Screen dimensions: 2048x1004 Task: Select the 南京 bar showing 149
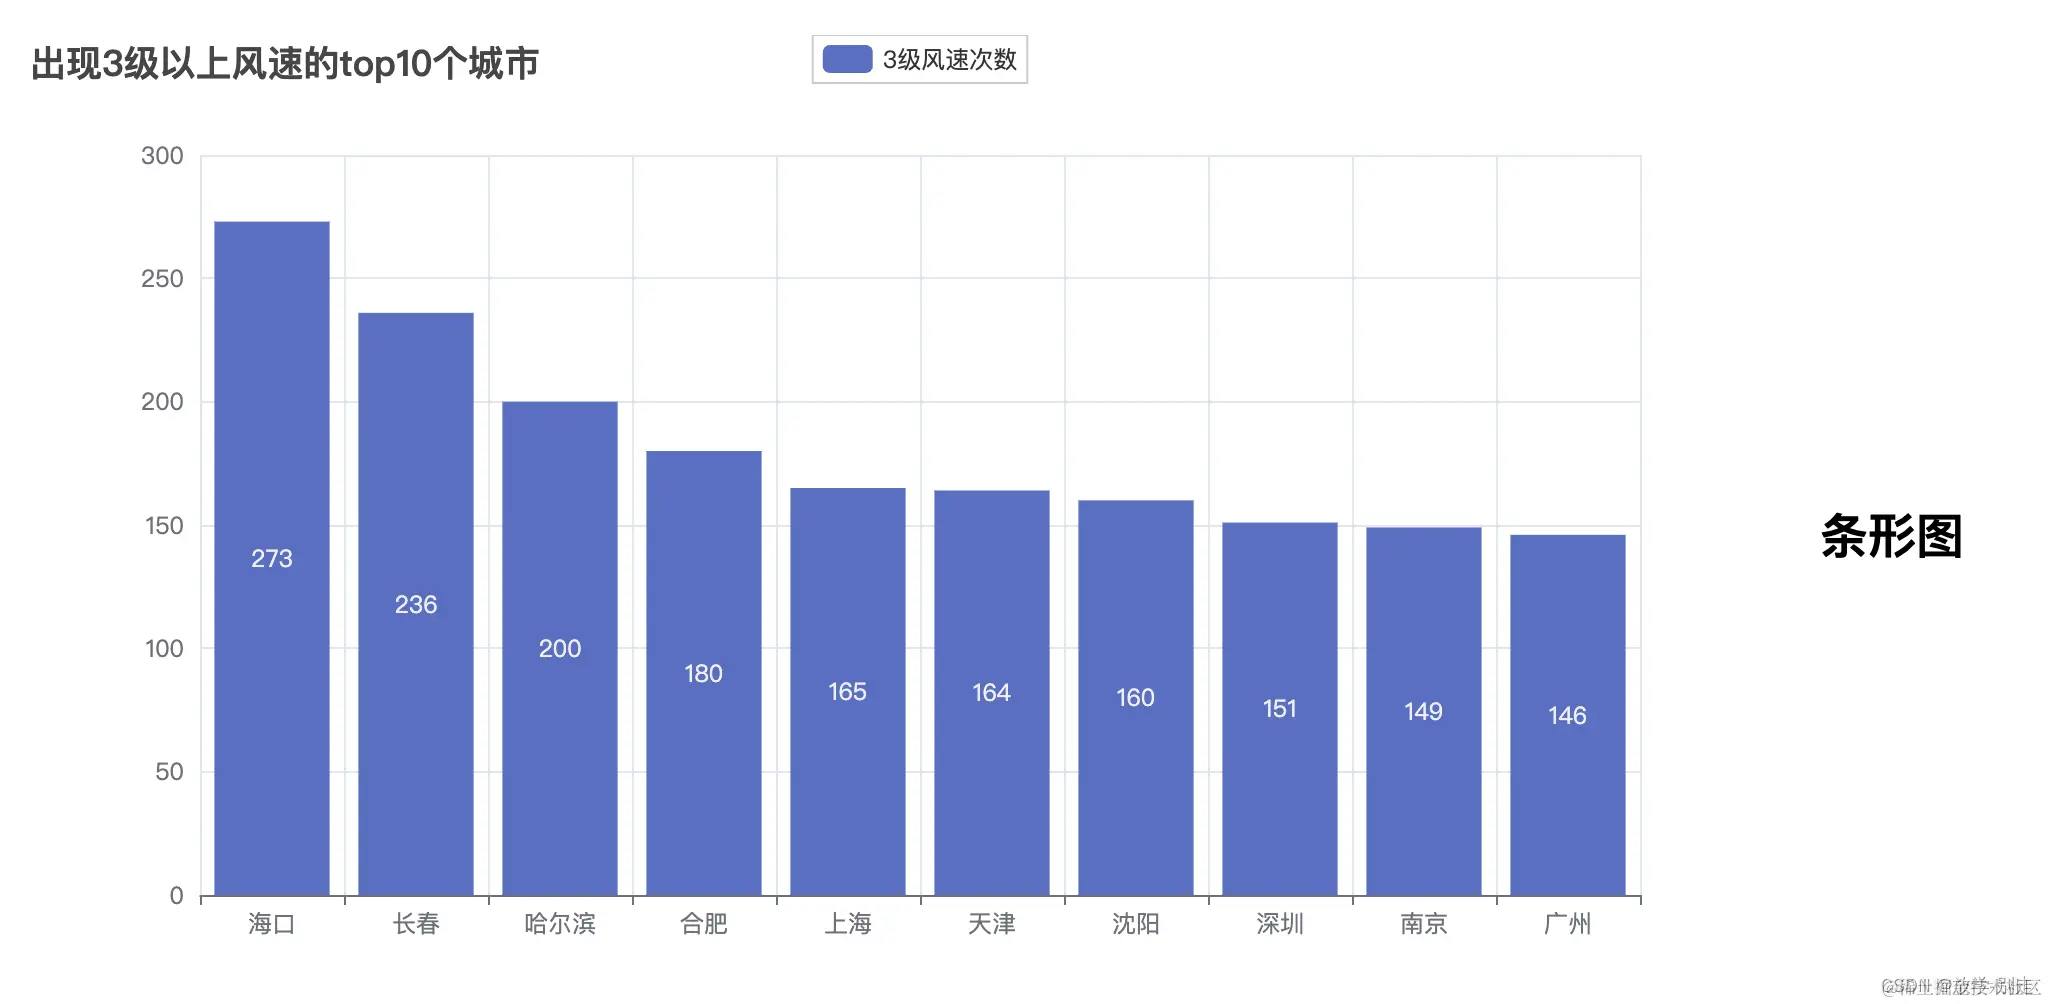tap(1423, 710)
